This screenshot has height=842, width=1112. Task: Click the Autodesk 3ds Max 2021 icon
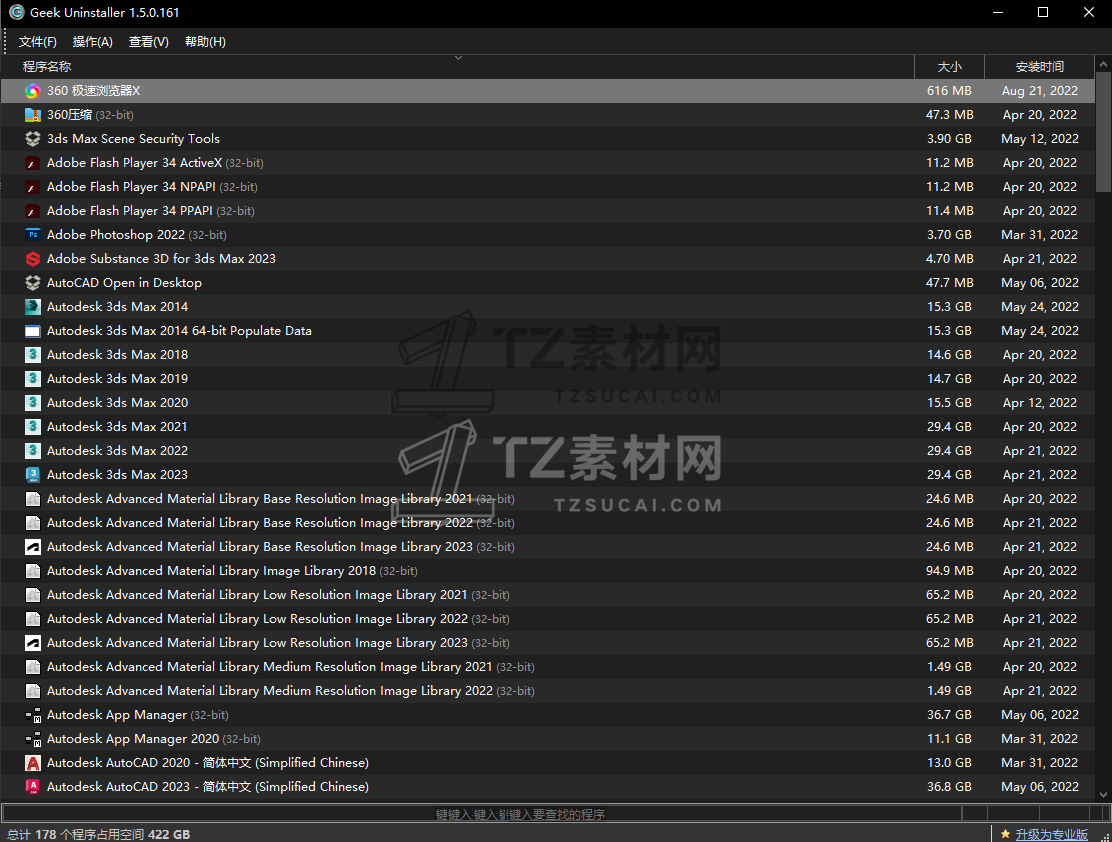point(33,427)
